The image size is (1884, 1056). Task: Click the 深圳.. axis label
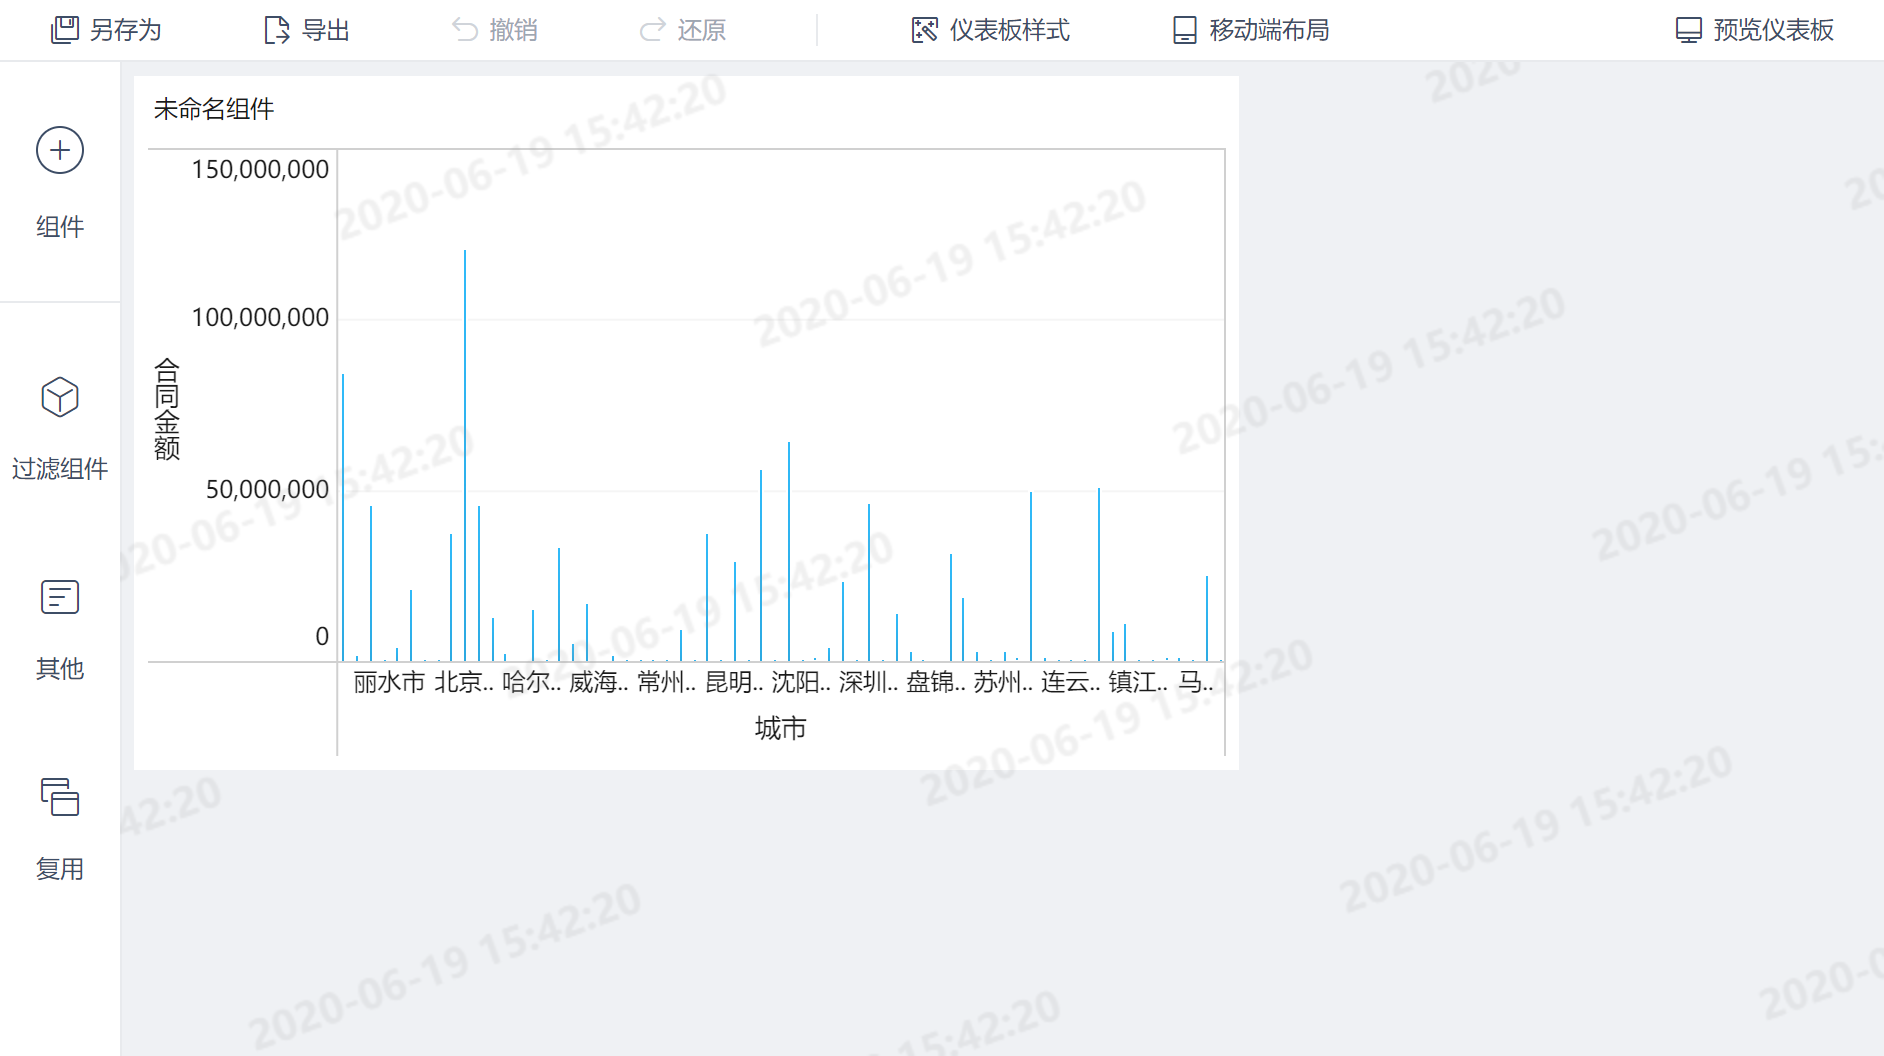pyautogui.click(x=869, y=682)
